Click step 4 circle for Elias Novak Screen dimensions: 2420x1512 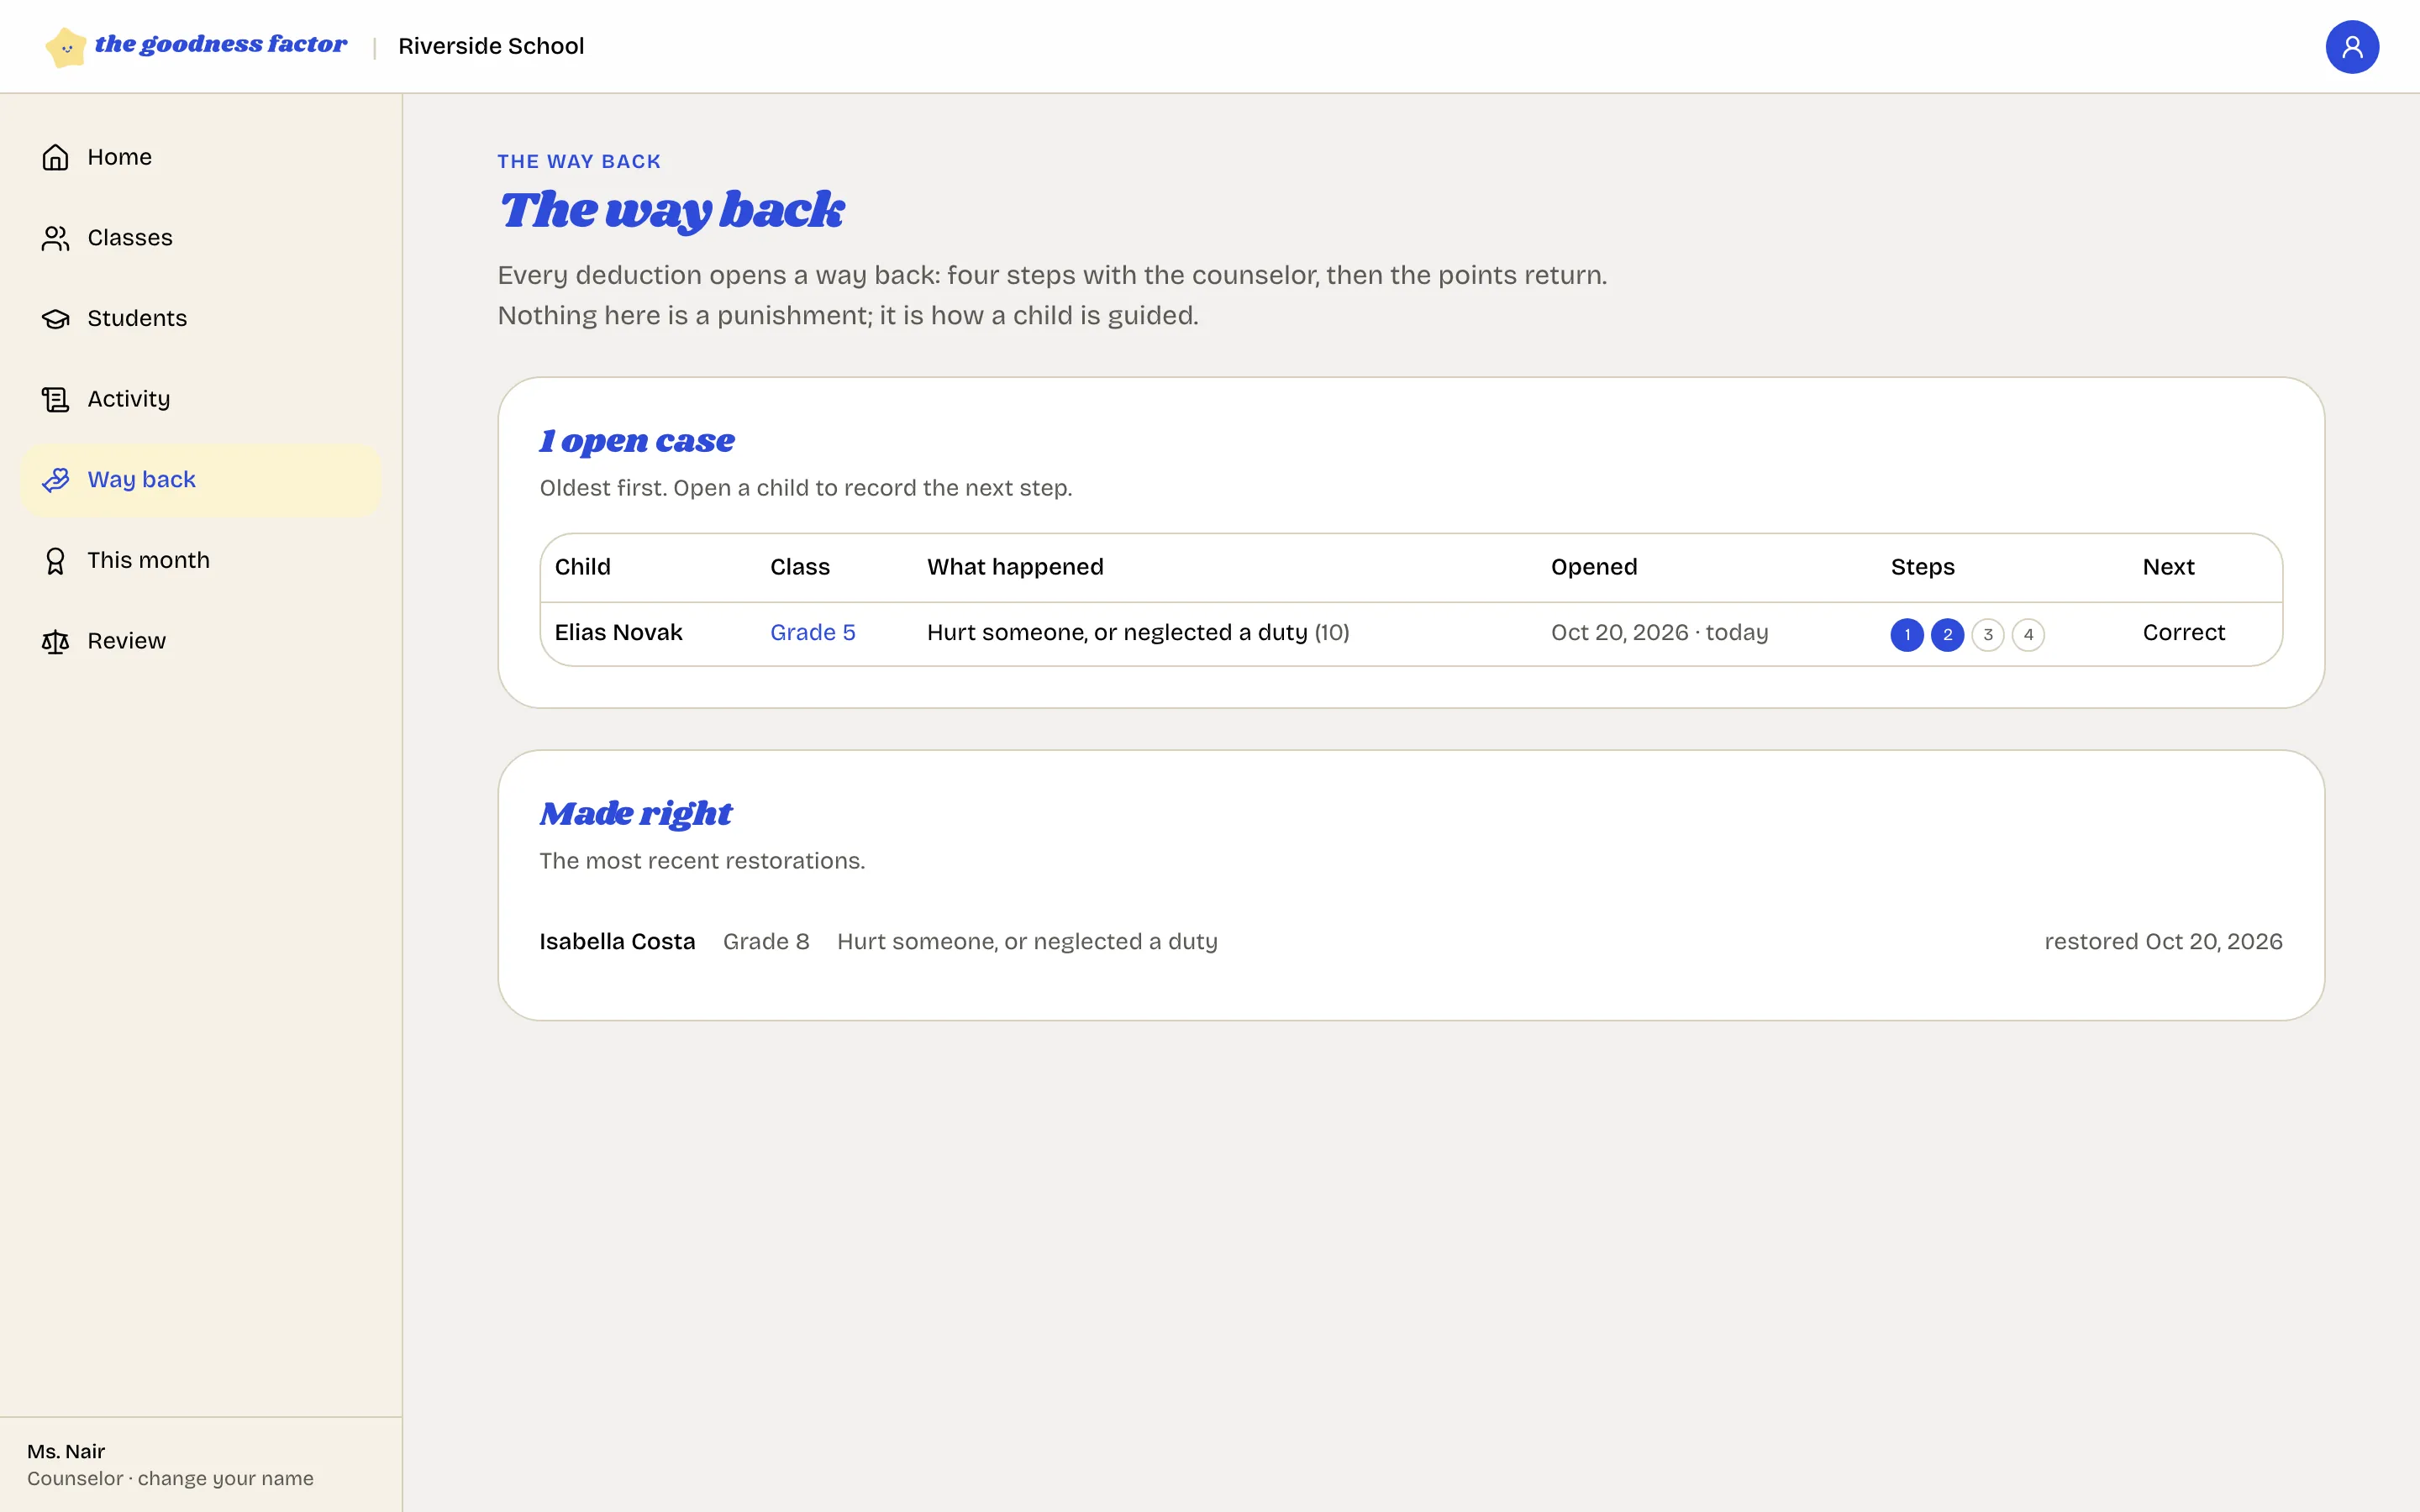click(2028, 635)
